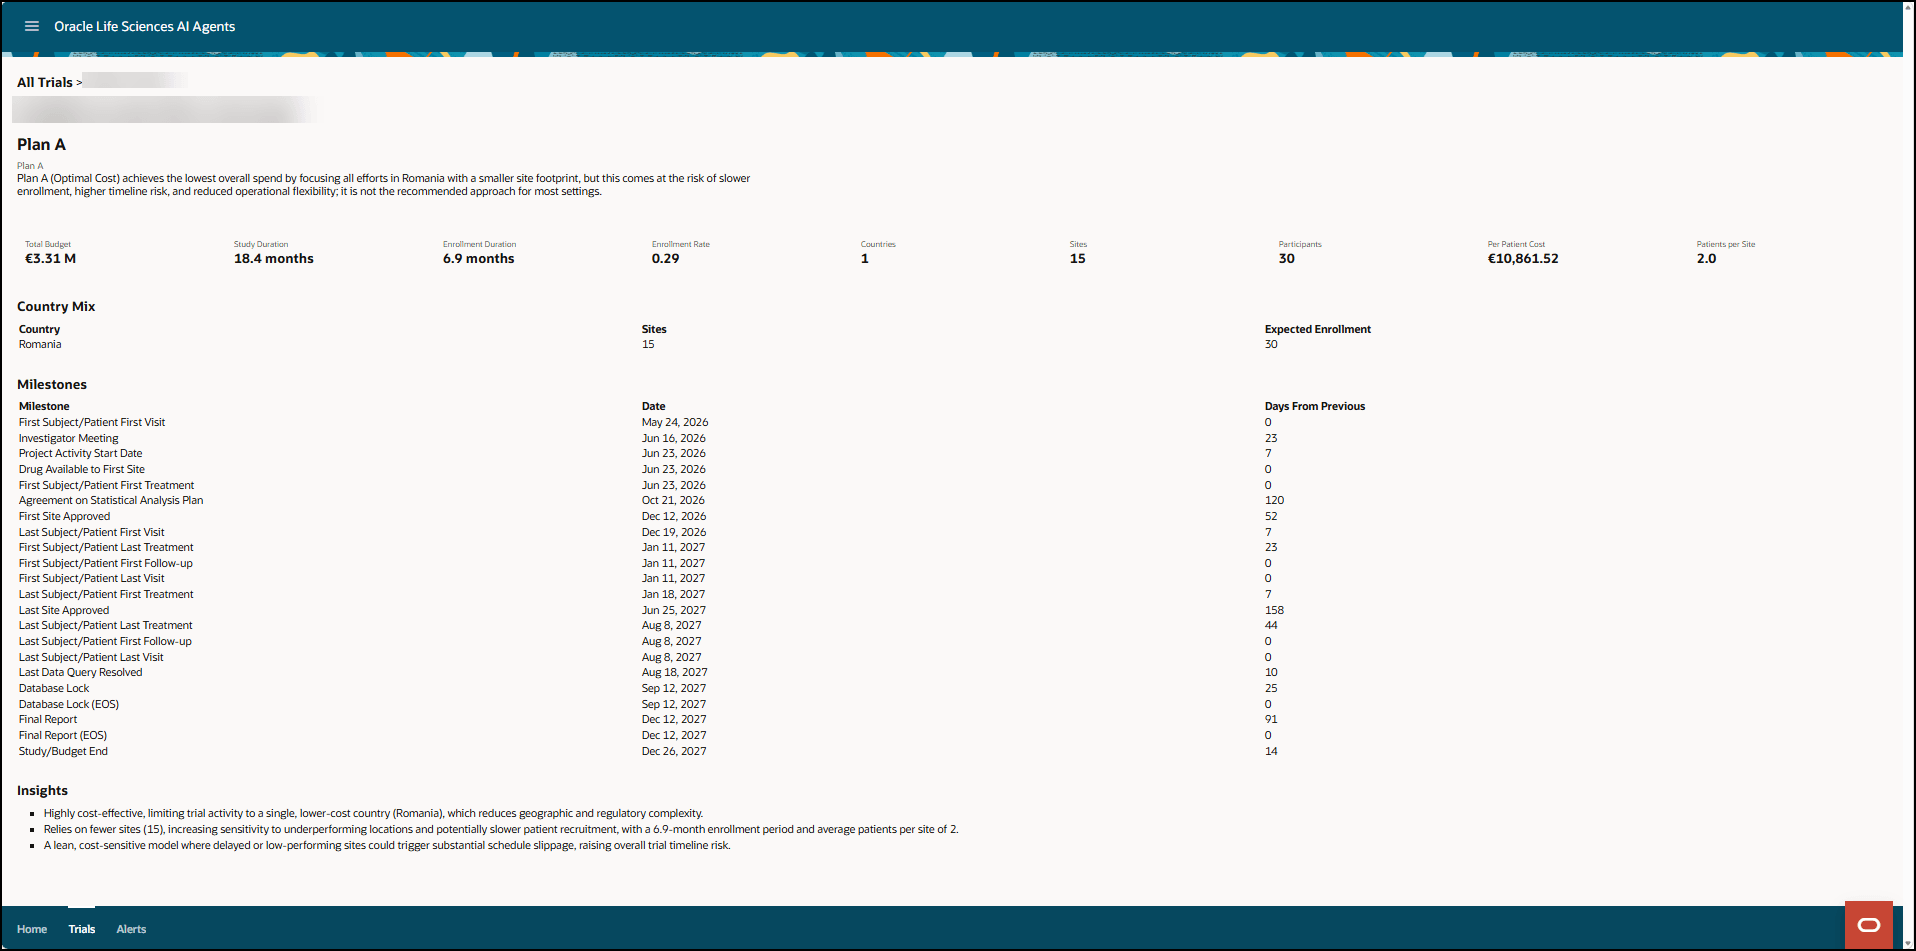Click the date May 24, 2026
This screenshot has width=1916, height=951.
[675, 422]
